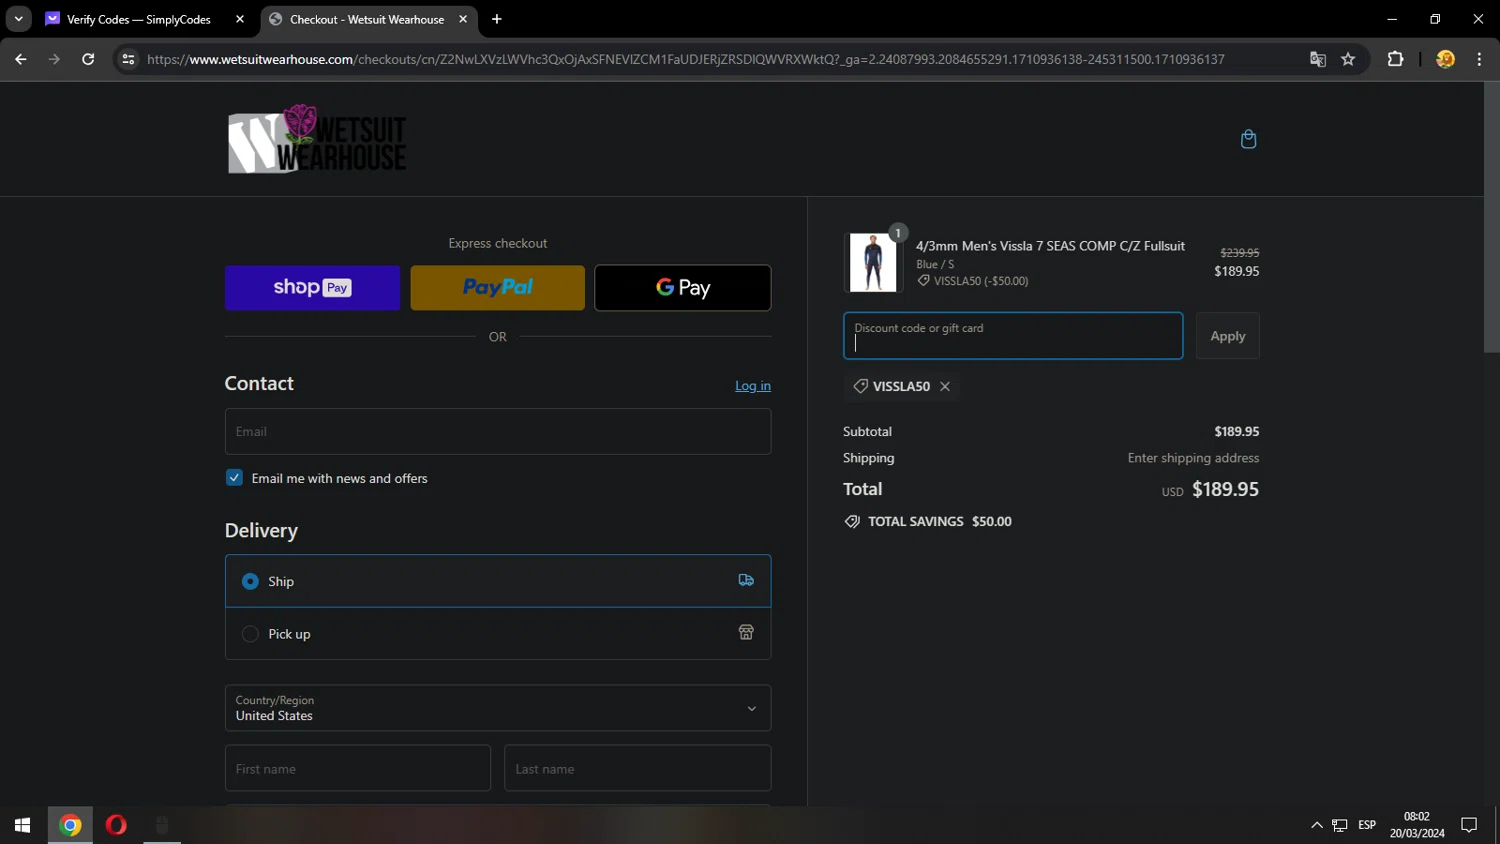
Task: Focus the Last name field
Action: pyautogui.click(x=638, y=768)
